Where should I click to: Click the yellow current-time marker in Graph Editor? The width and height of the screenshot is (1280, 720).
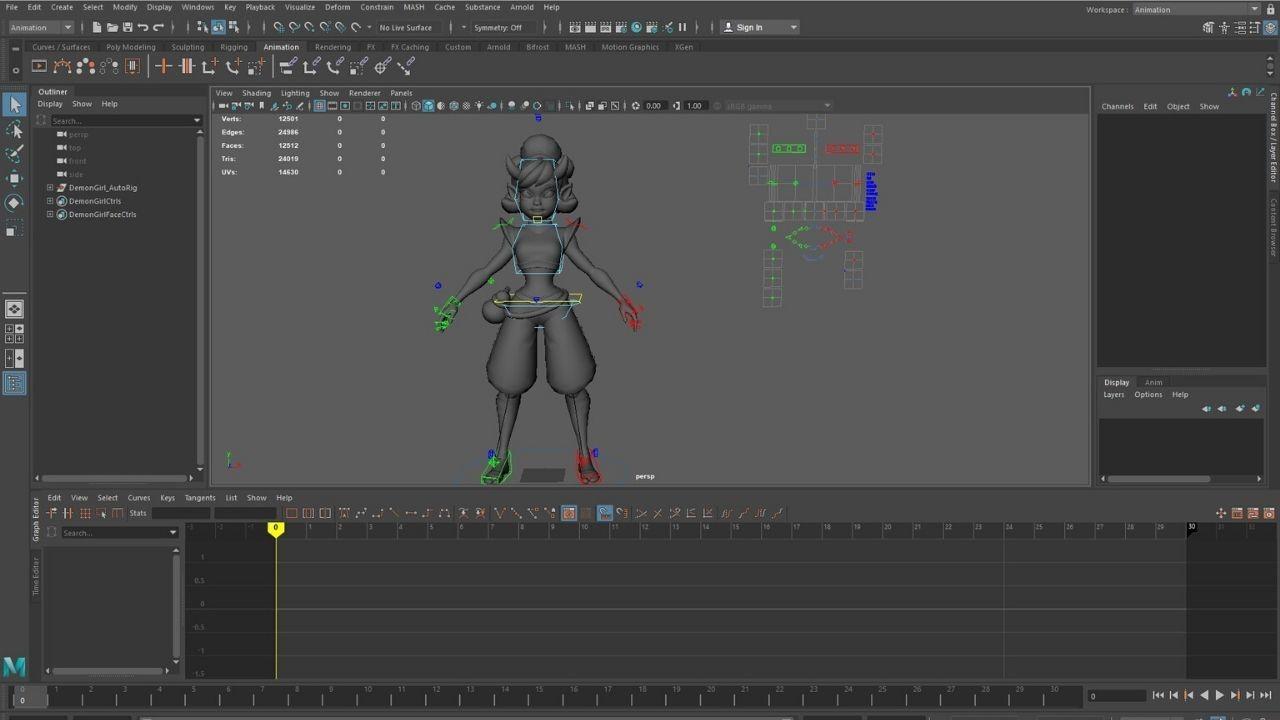276,529
